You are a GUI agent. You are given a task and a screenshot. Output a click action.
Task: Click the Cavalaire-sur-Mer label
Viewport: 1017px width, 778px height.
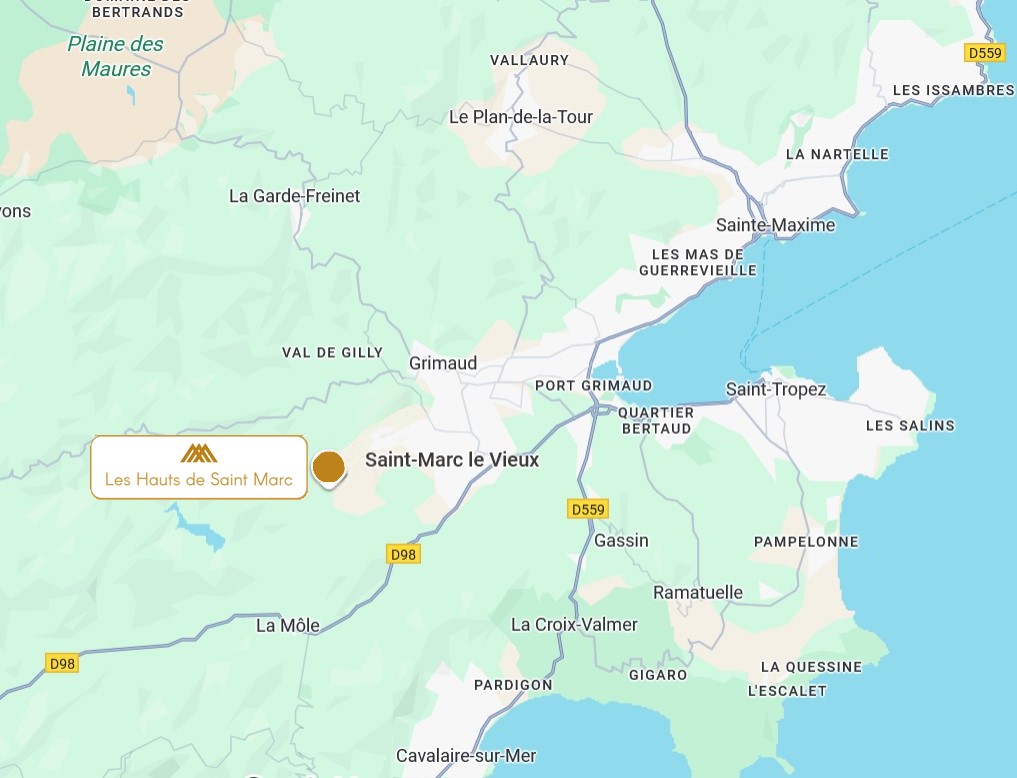click(466, 756)
